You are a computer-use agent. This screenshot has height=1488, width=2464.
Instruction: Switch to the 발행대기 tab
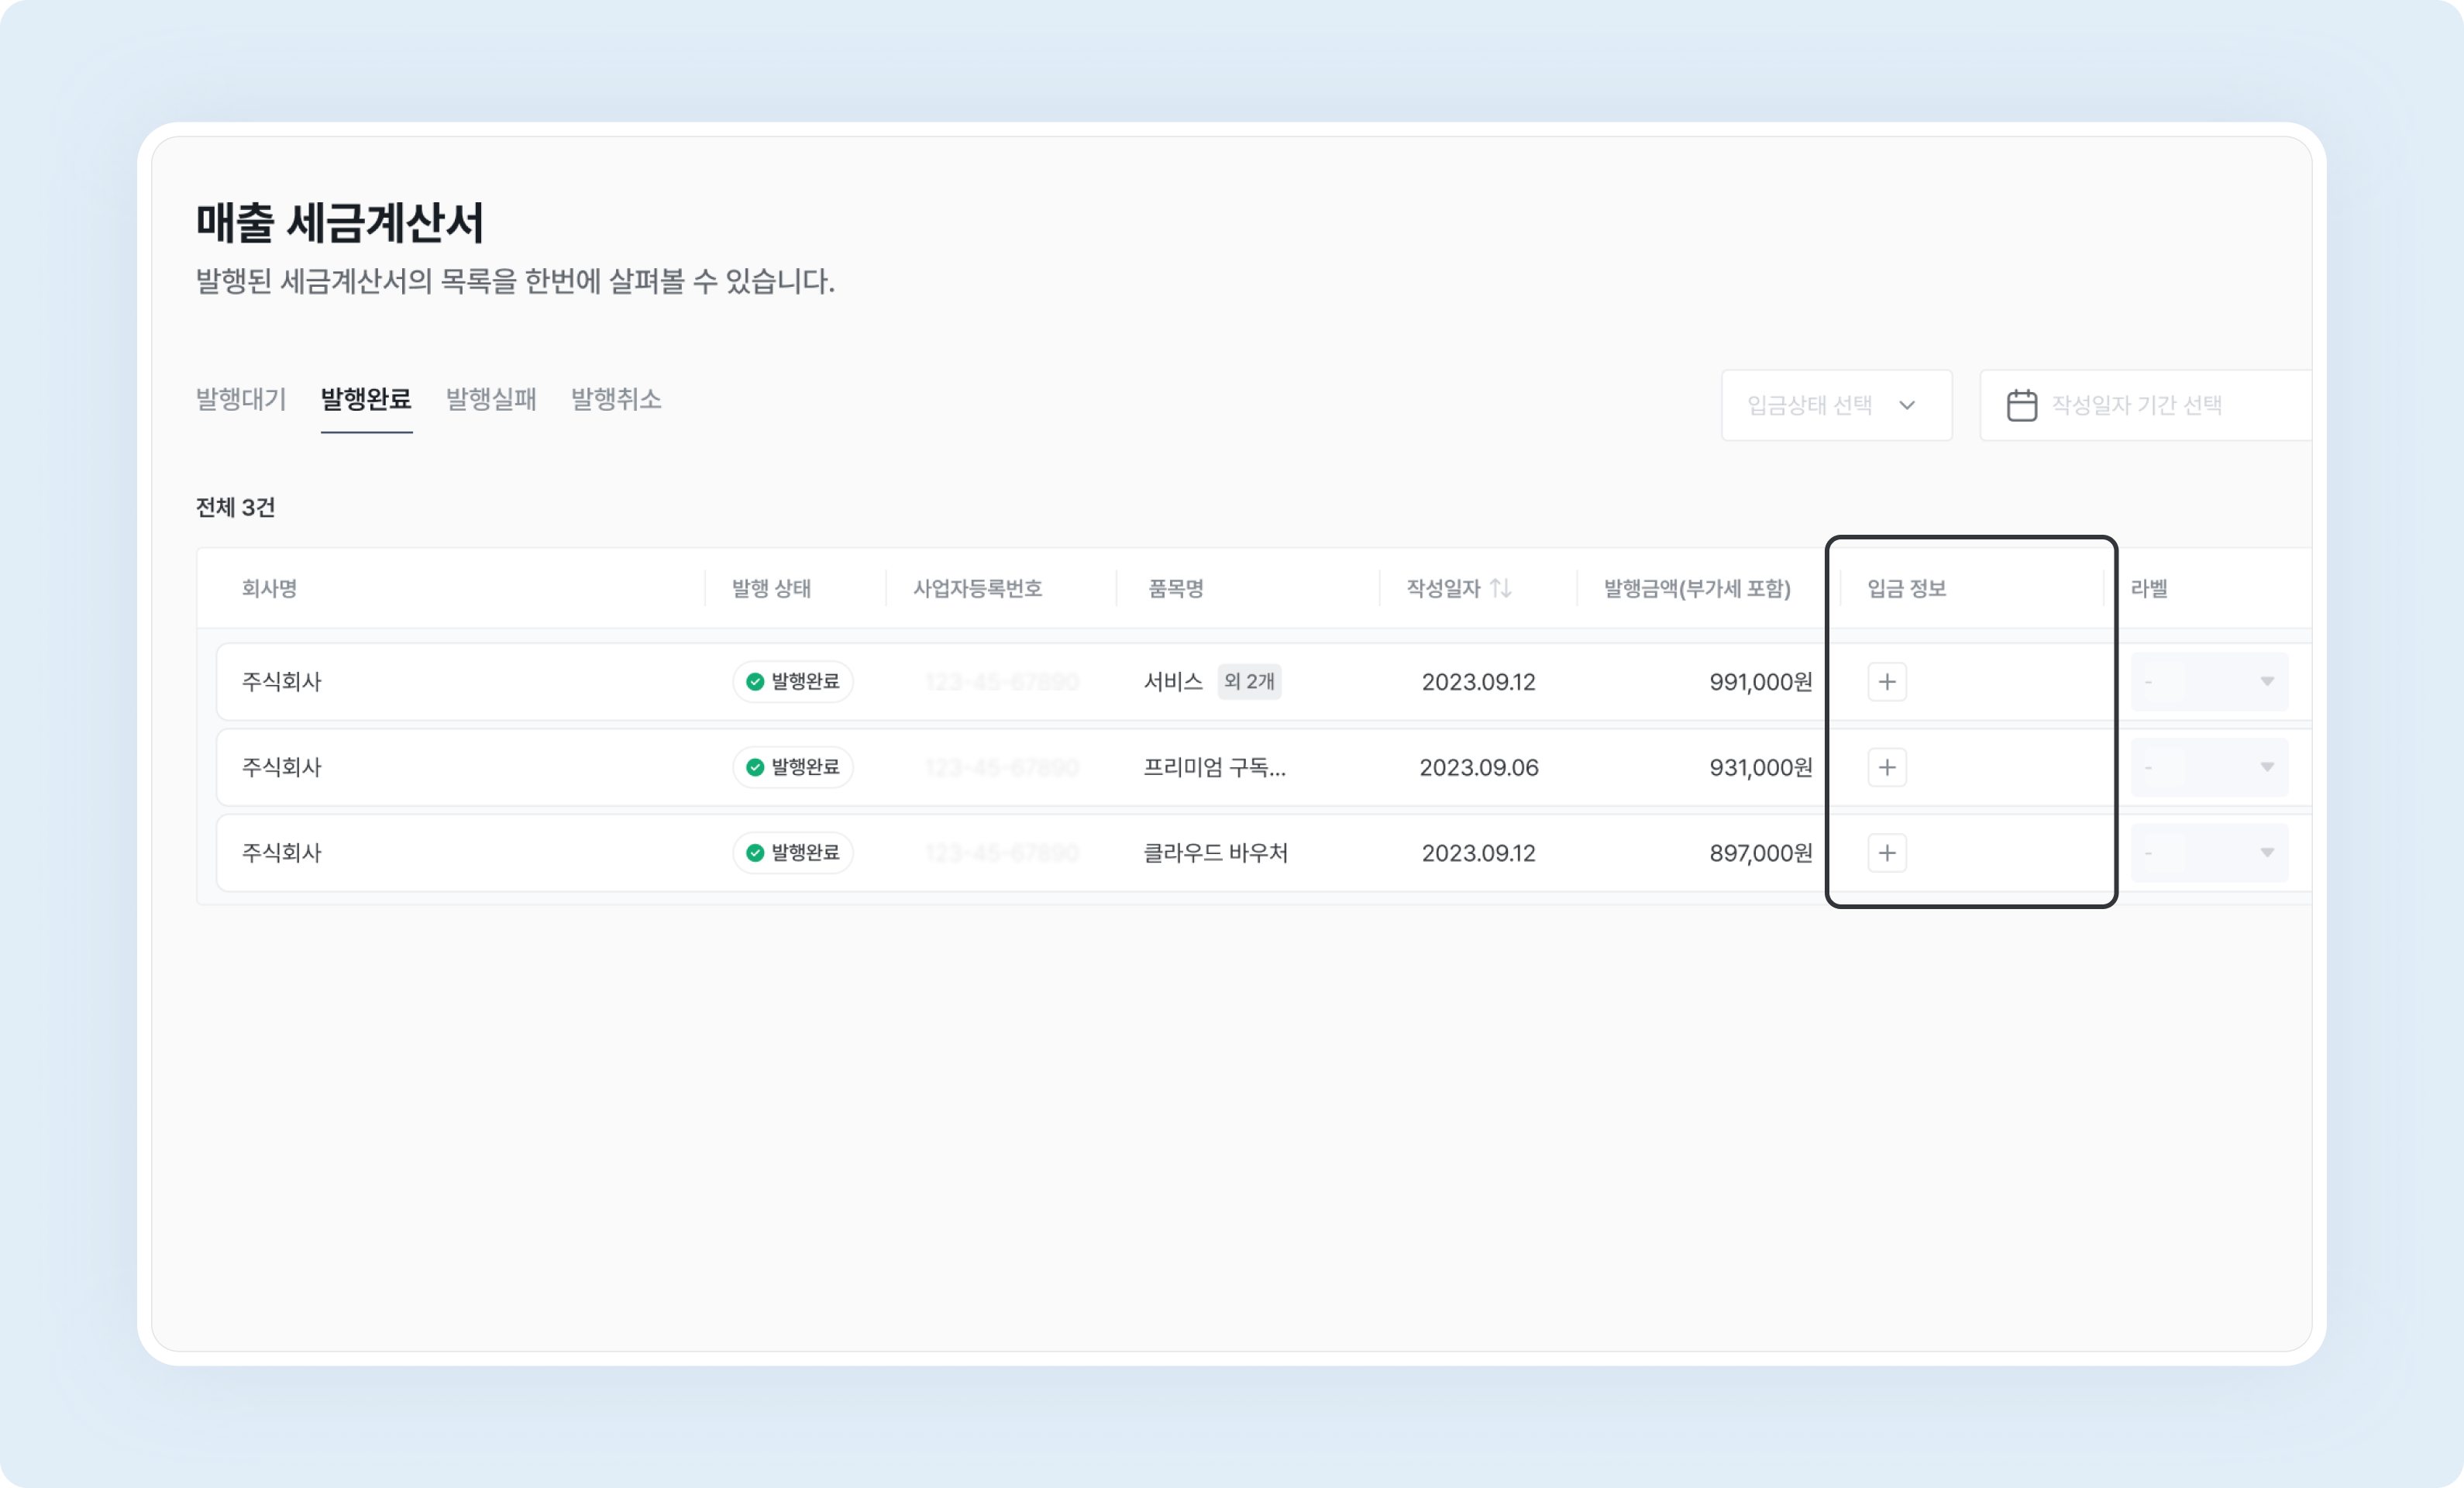[240, 400]
